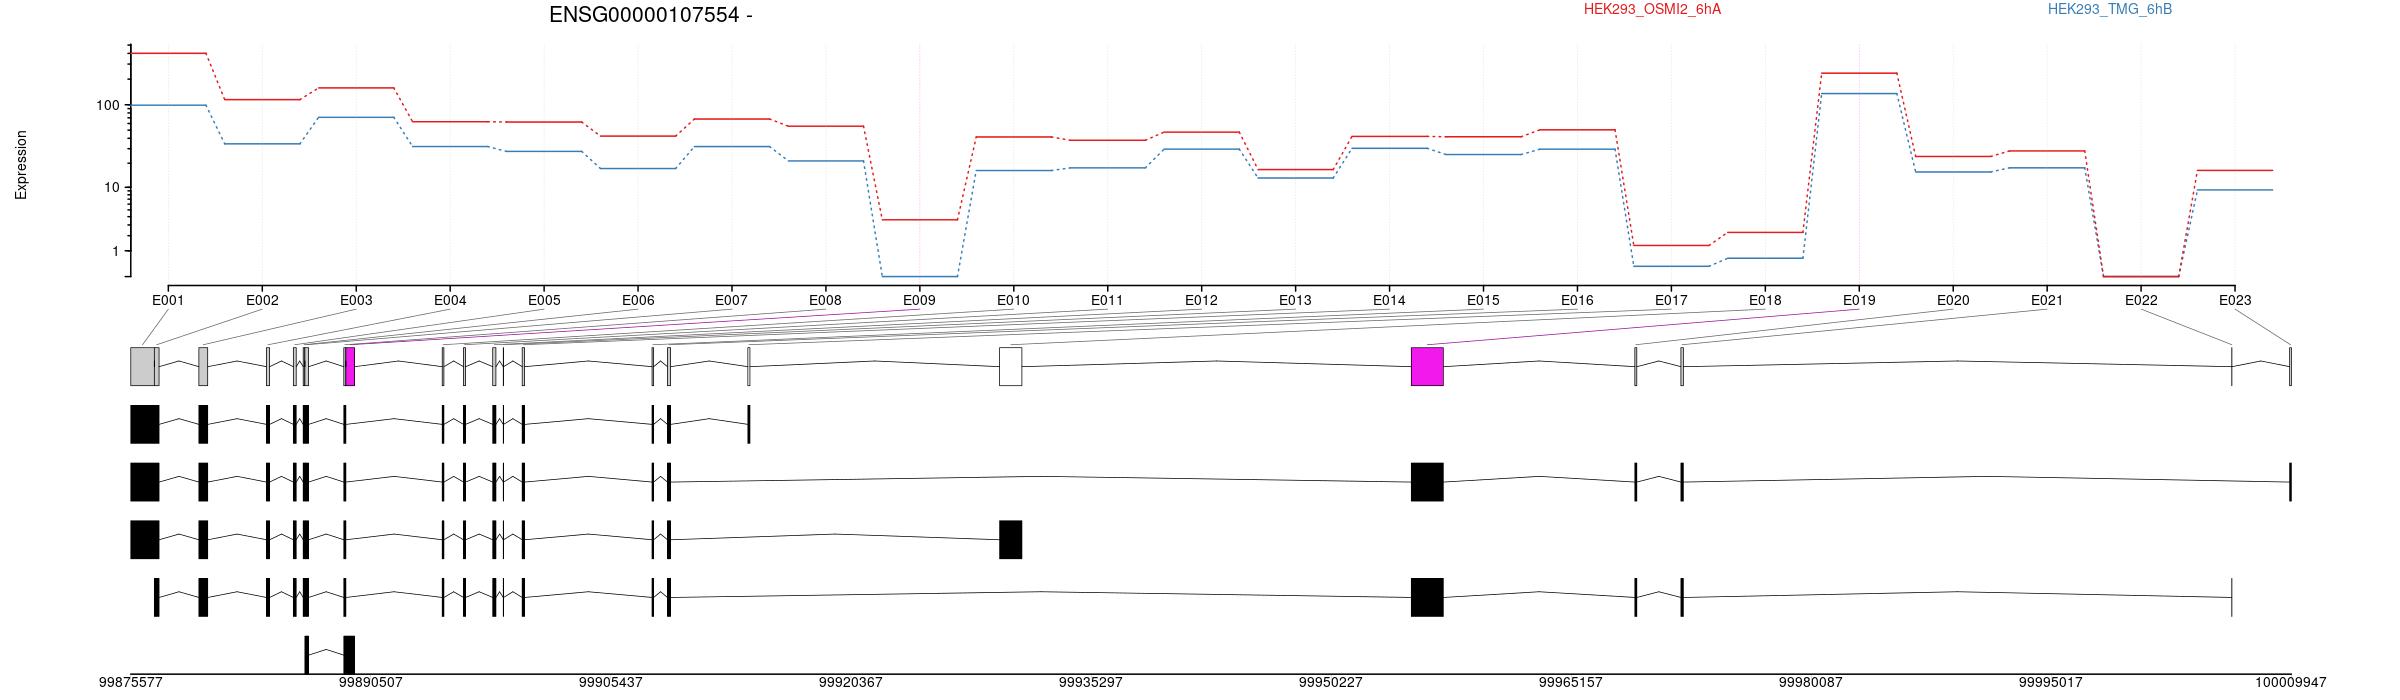
Task: Select the small magenta exon in gene model
Action: (x=350, y=366)
